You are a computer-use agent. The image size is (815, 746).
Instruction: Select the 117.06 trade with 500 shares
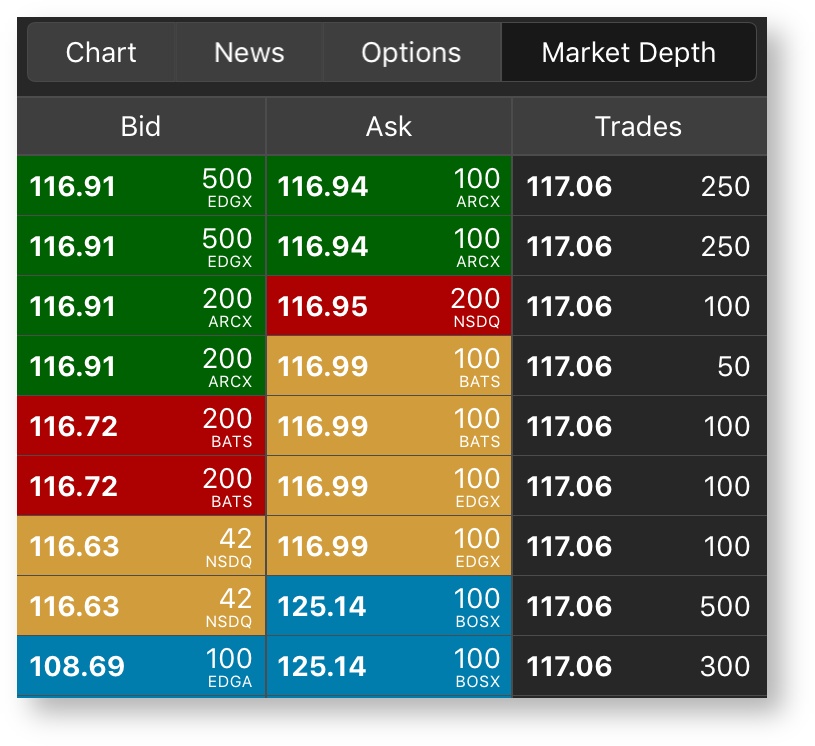tap(639, 606)
